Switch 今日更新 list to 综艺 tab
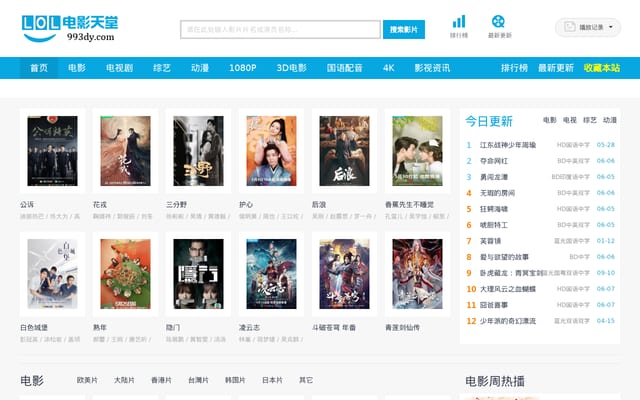Viewport: 640px width, 400px height. pos(590,120)
